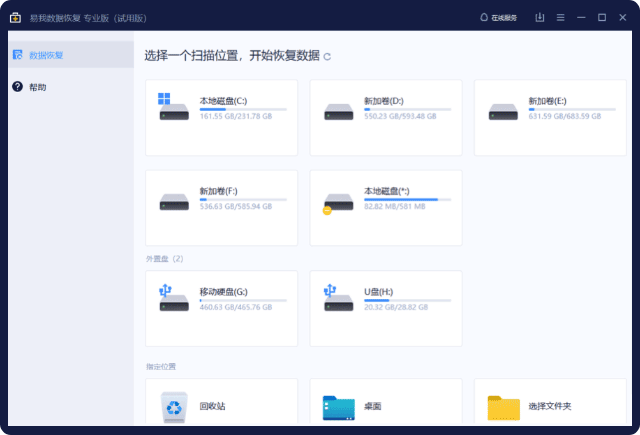The image size is (640, 435).
Task: Click the 本地磁盘(*:) usage bar
Action: coord(407,200)
